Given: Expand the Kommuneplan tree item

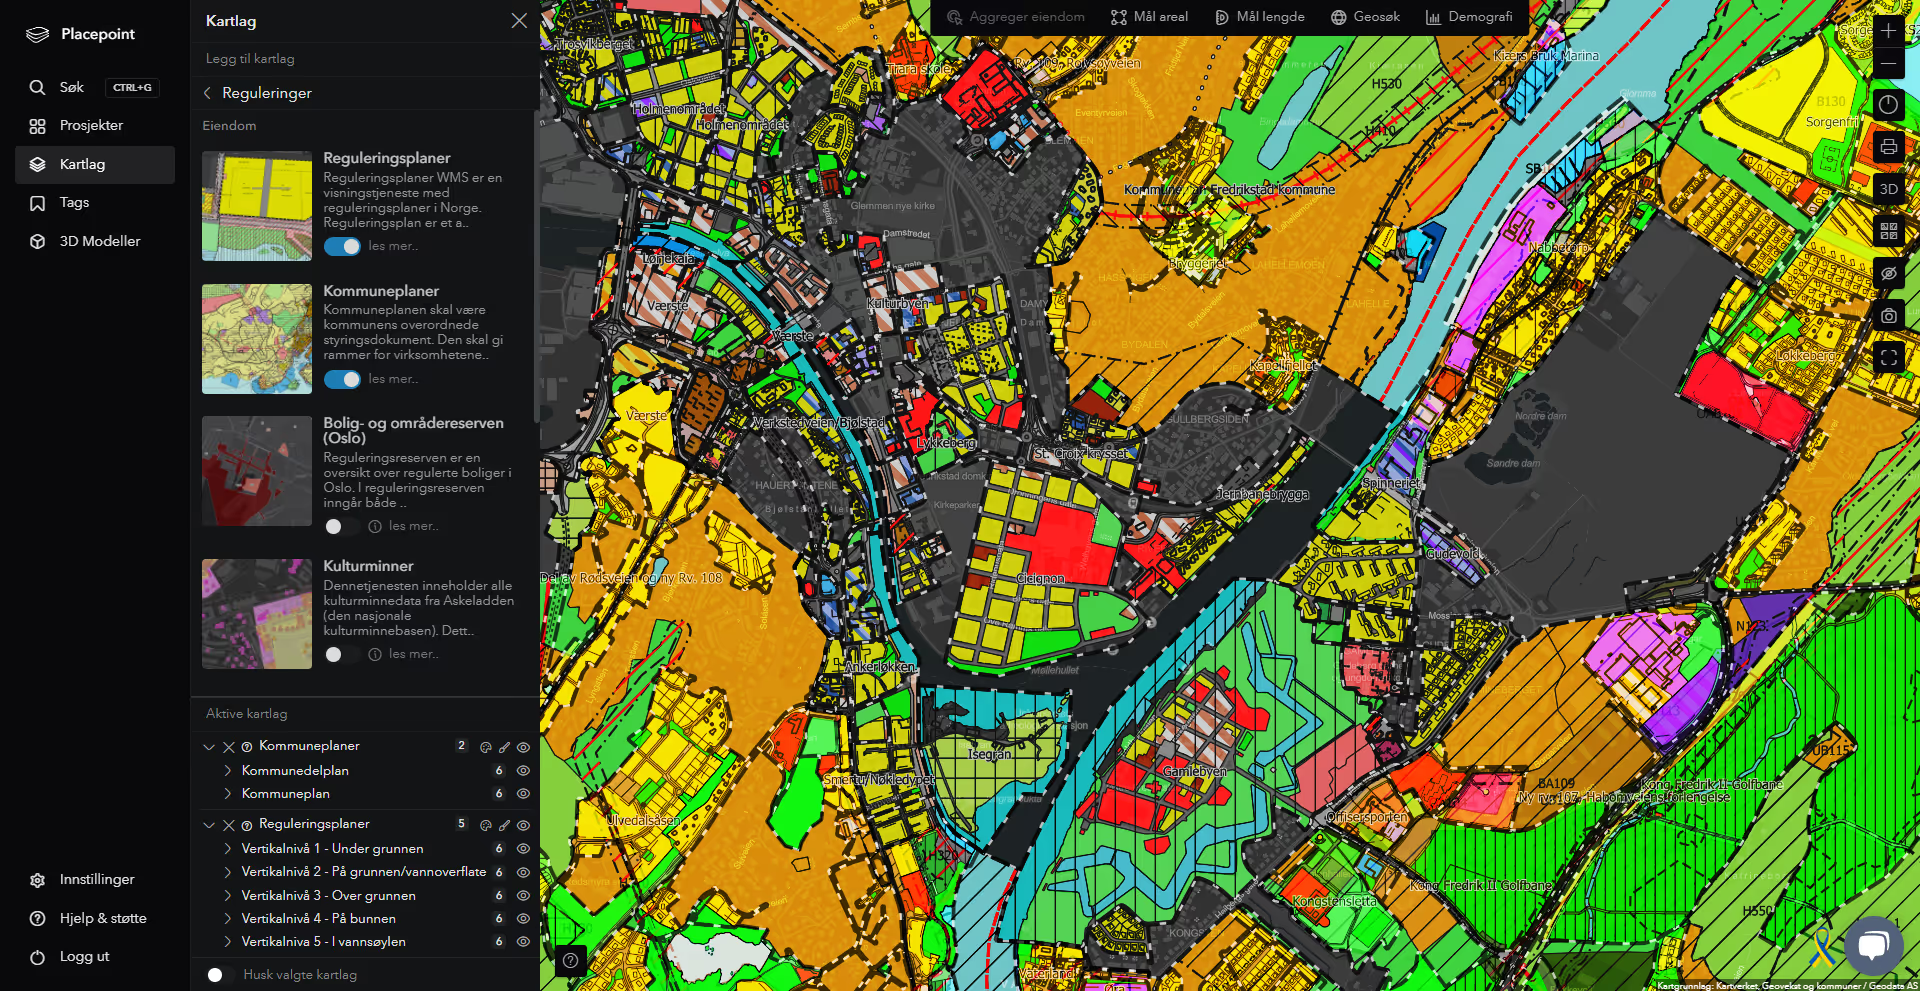Looking at the screenshot, I should (227, 794).
